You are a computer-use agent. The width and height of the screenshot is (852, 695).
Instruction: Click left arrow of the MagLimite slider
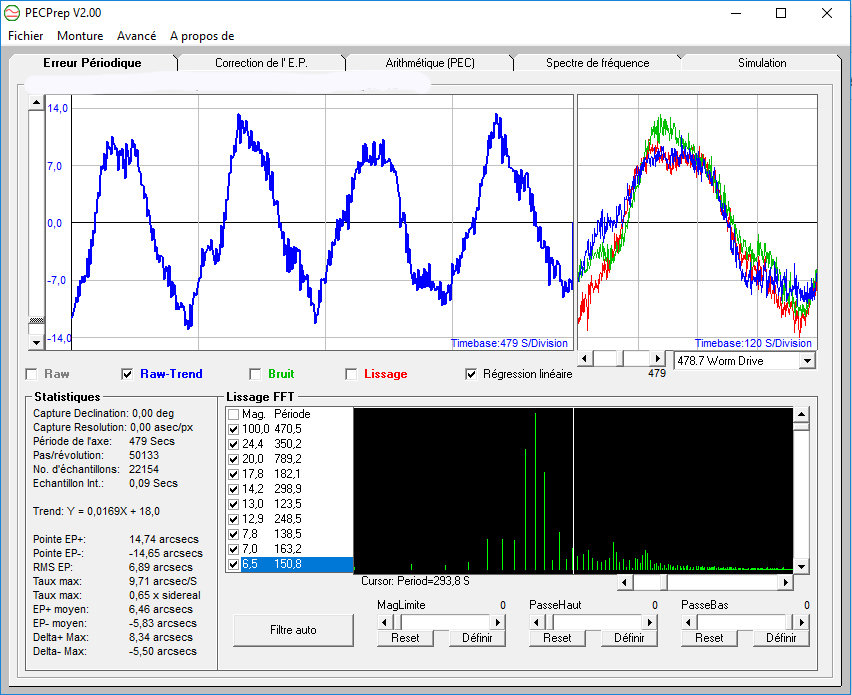[385, 621]
